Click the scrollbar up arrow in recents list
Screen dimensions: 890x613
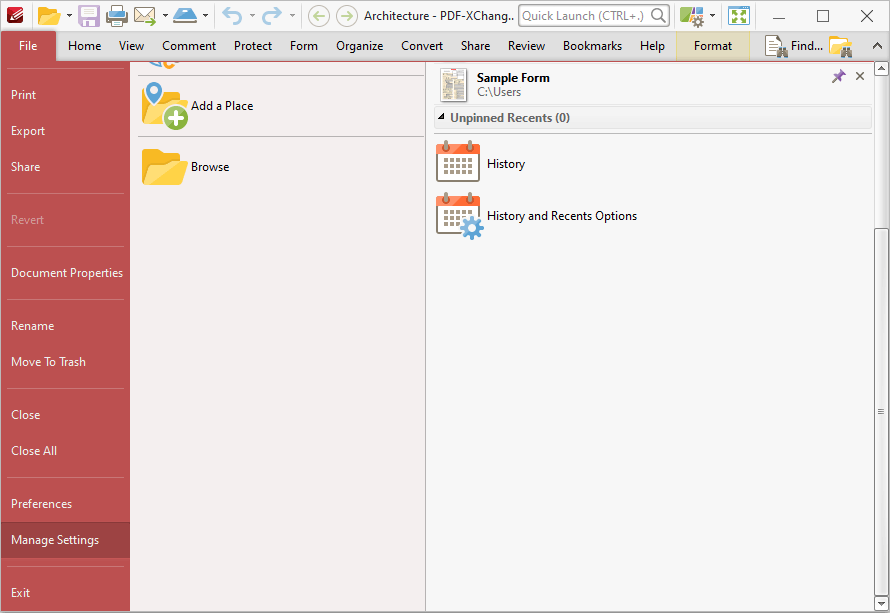coord(881,69)
